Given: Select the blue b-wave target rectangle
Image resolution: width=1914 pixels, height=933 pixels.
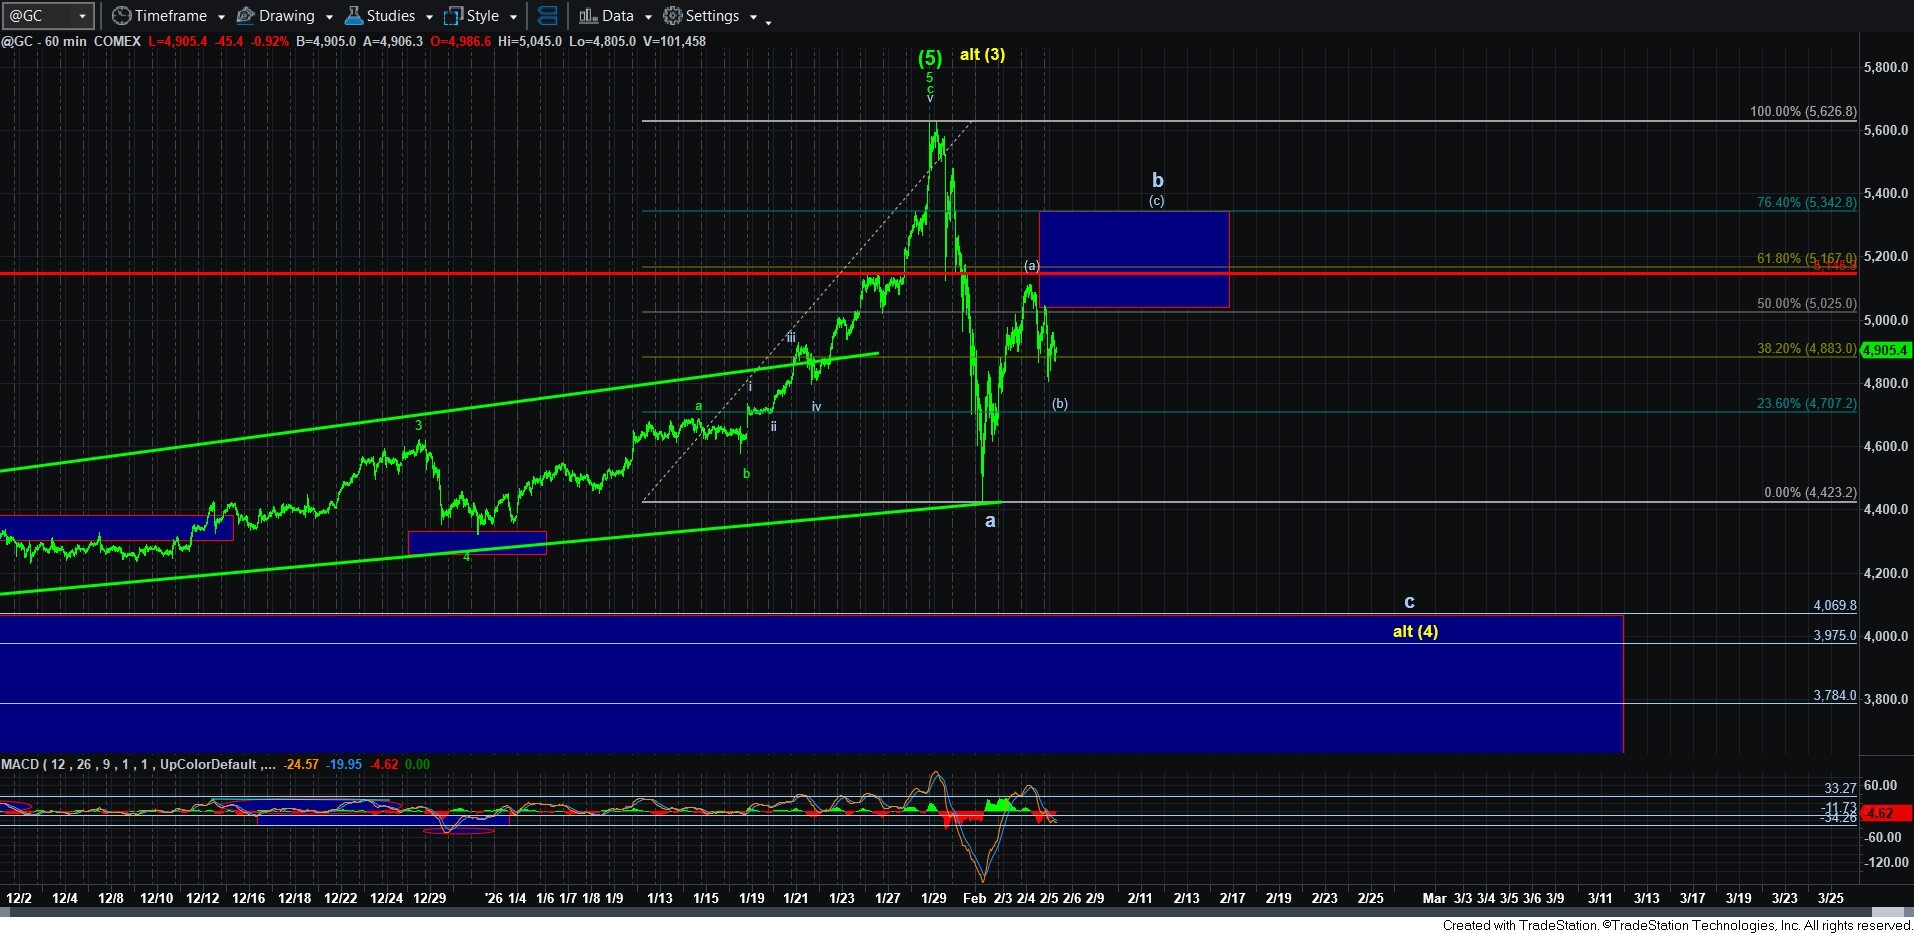Looking at the screenshot, I should pyautogui.click(x=1133, y=259).
